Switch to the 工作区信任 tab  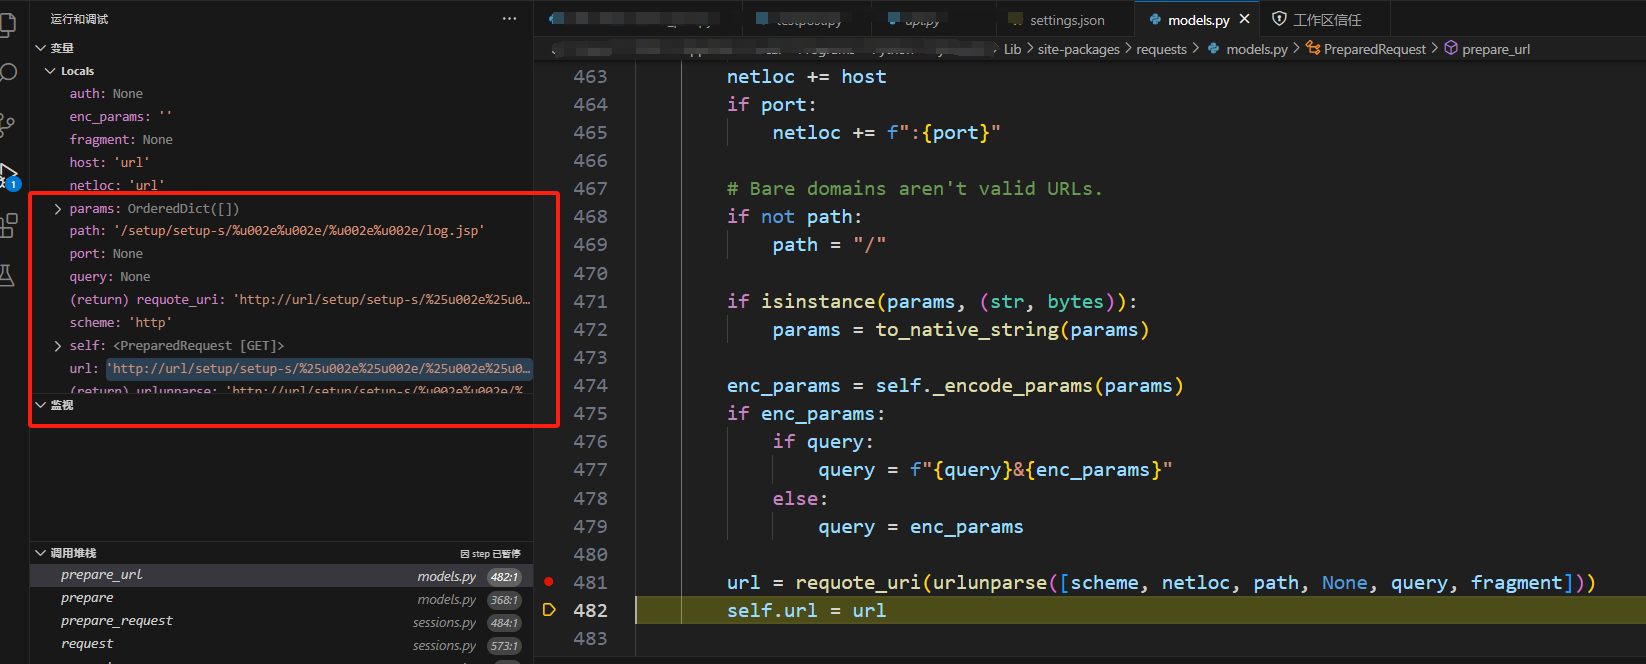tap(1326, 20)
